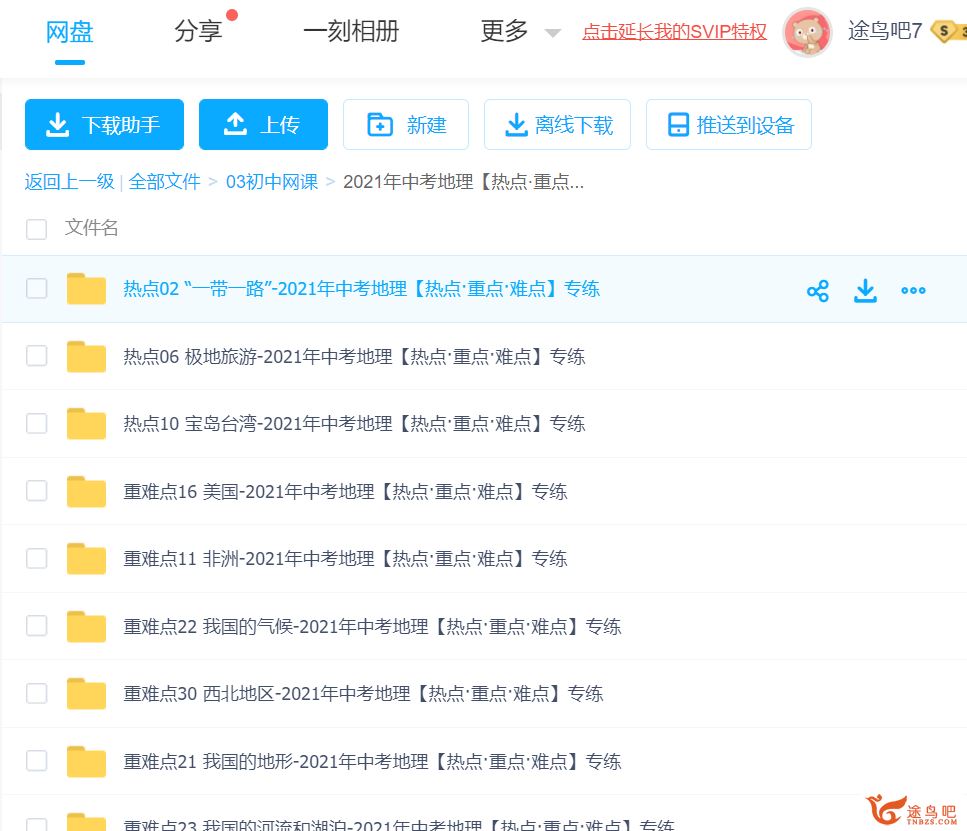Click the user avatar picture
Screen dimensions: 967x831
point(807,32)
